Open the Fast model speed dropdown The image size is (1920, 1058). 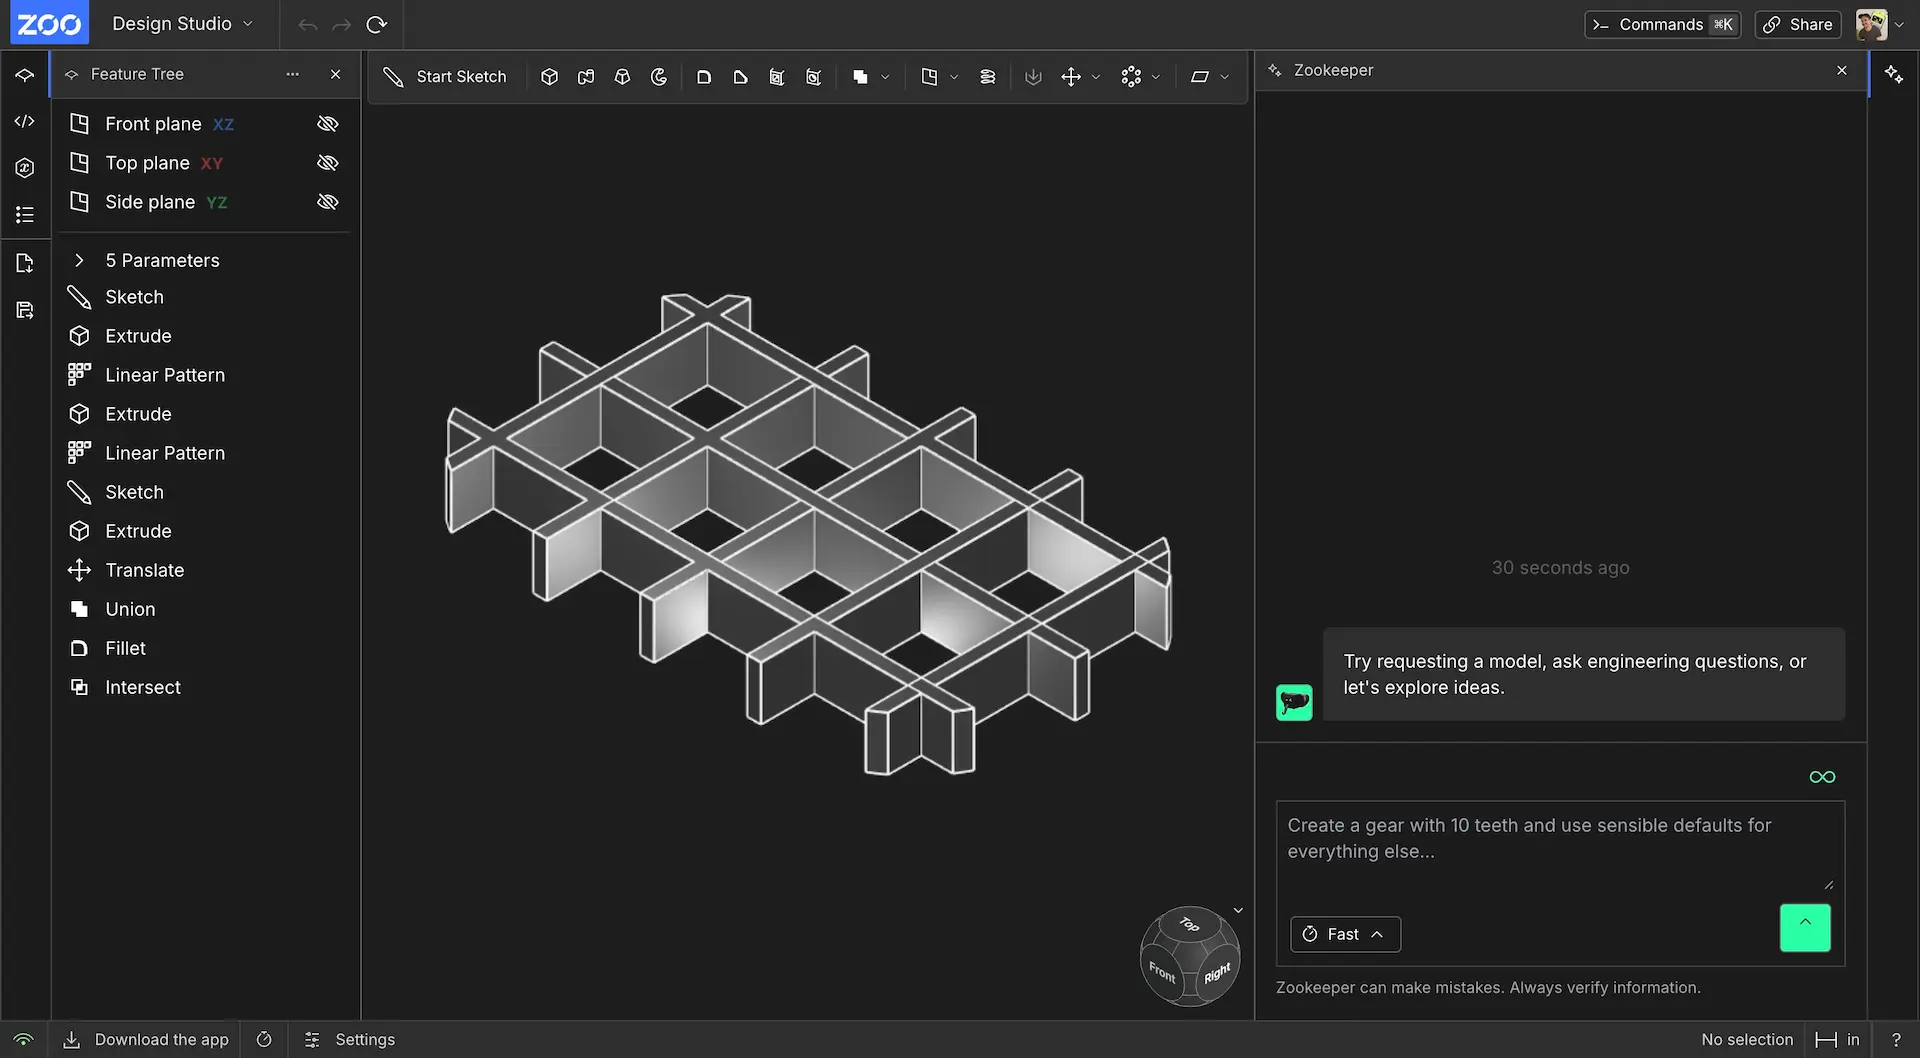click(x=1344, y=934)
